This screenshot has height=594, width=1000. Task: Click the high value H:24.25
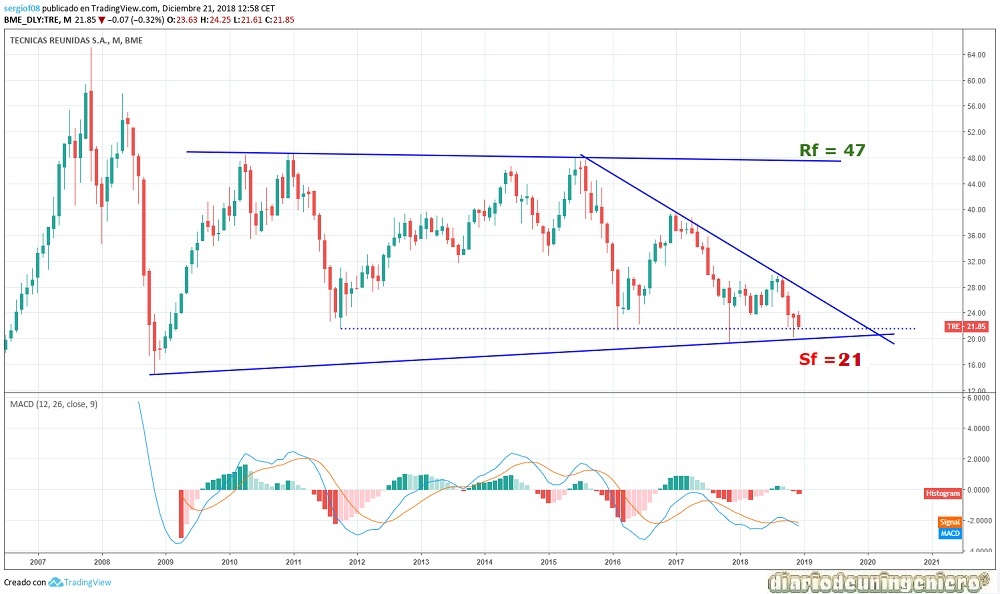216,20
